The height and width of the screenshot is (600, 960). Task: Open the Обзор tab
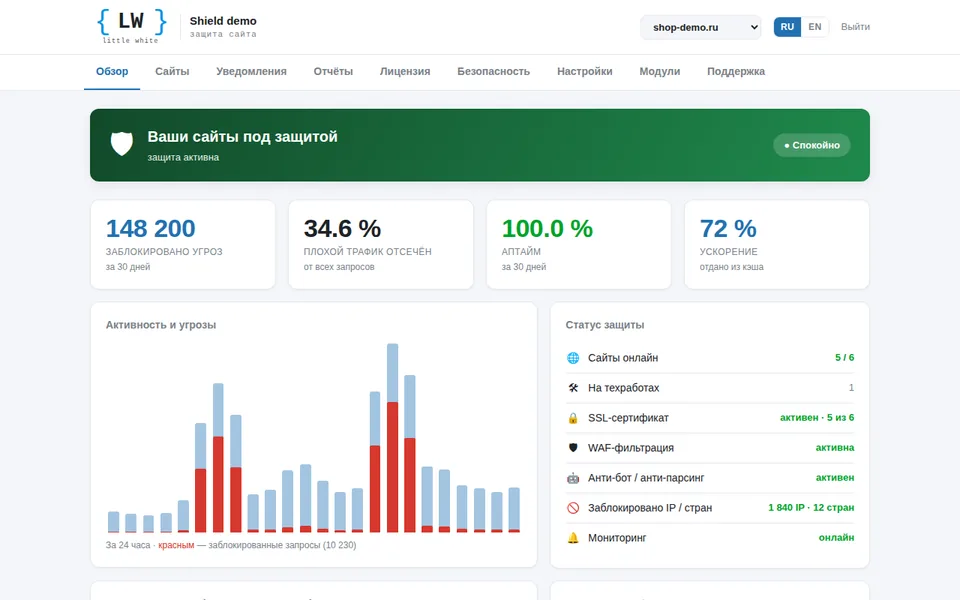click(112, 72)
